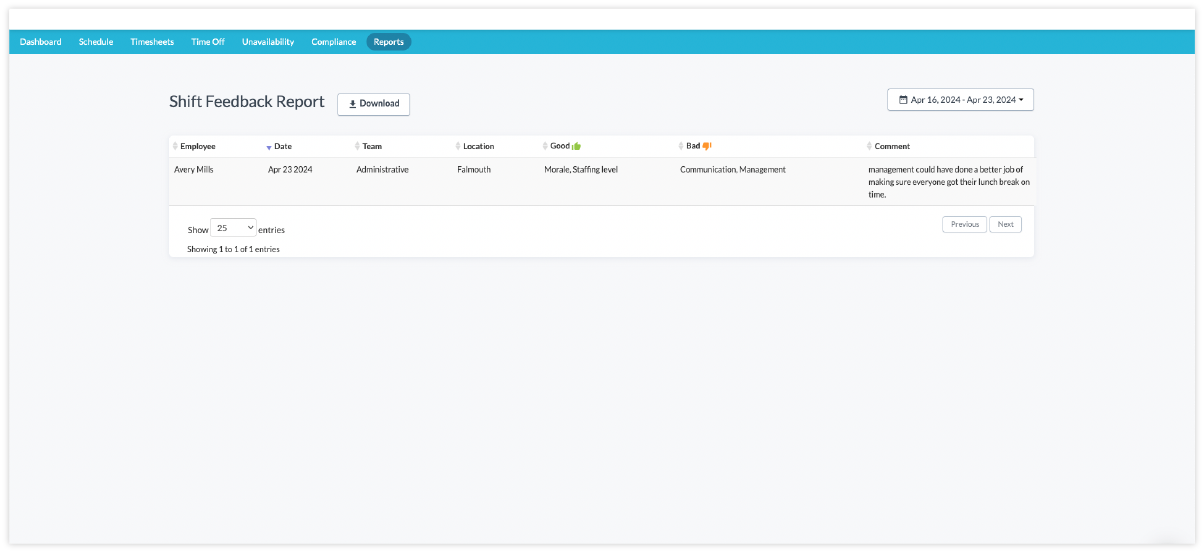Select the Time Off tab

click(x=208, y=42)
